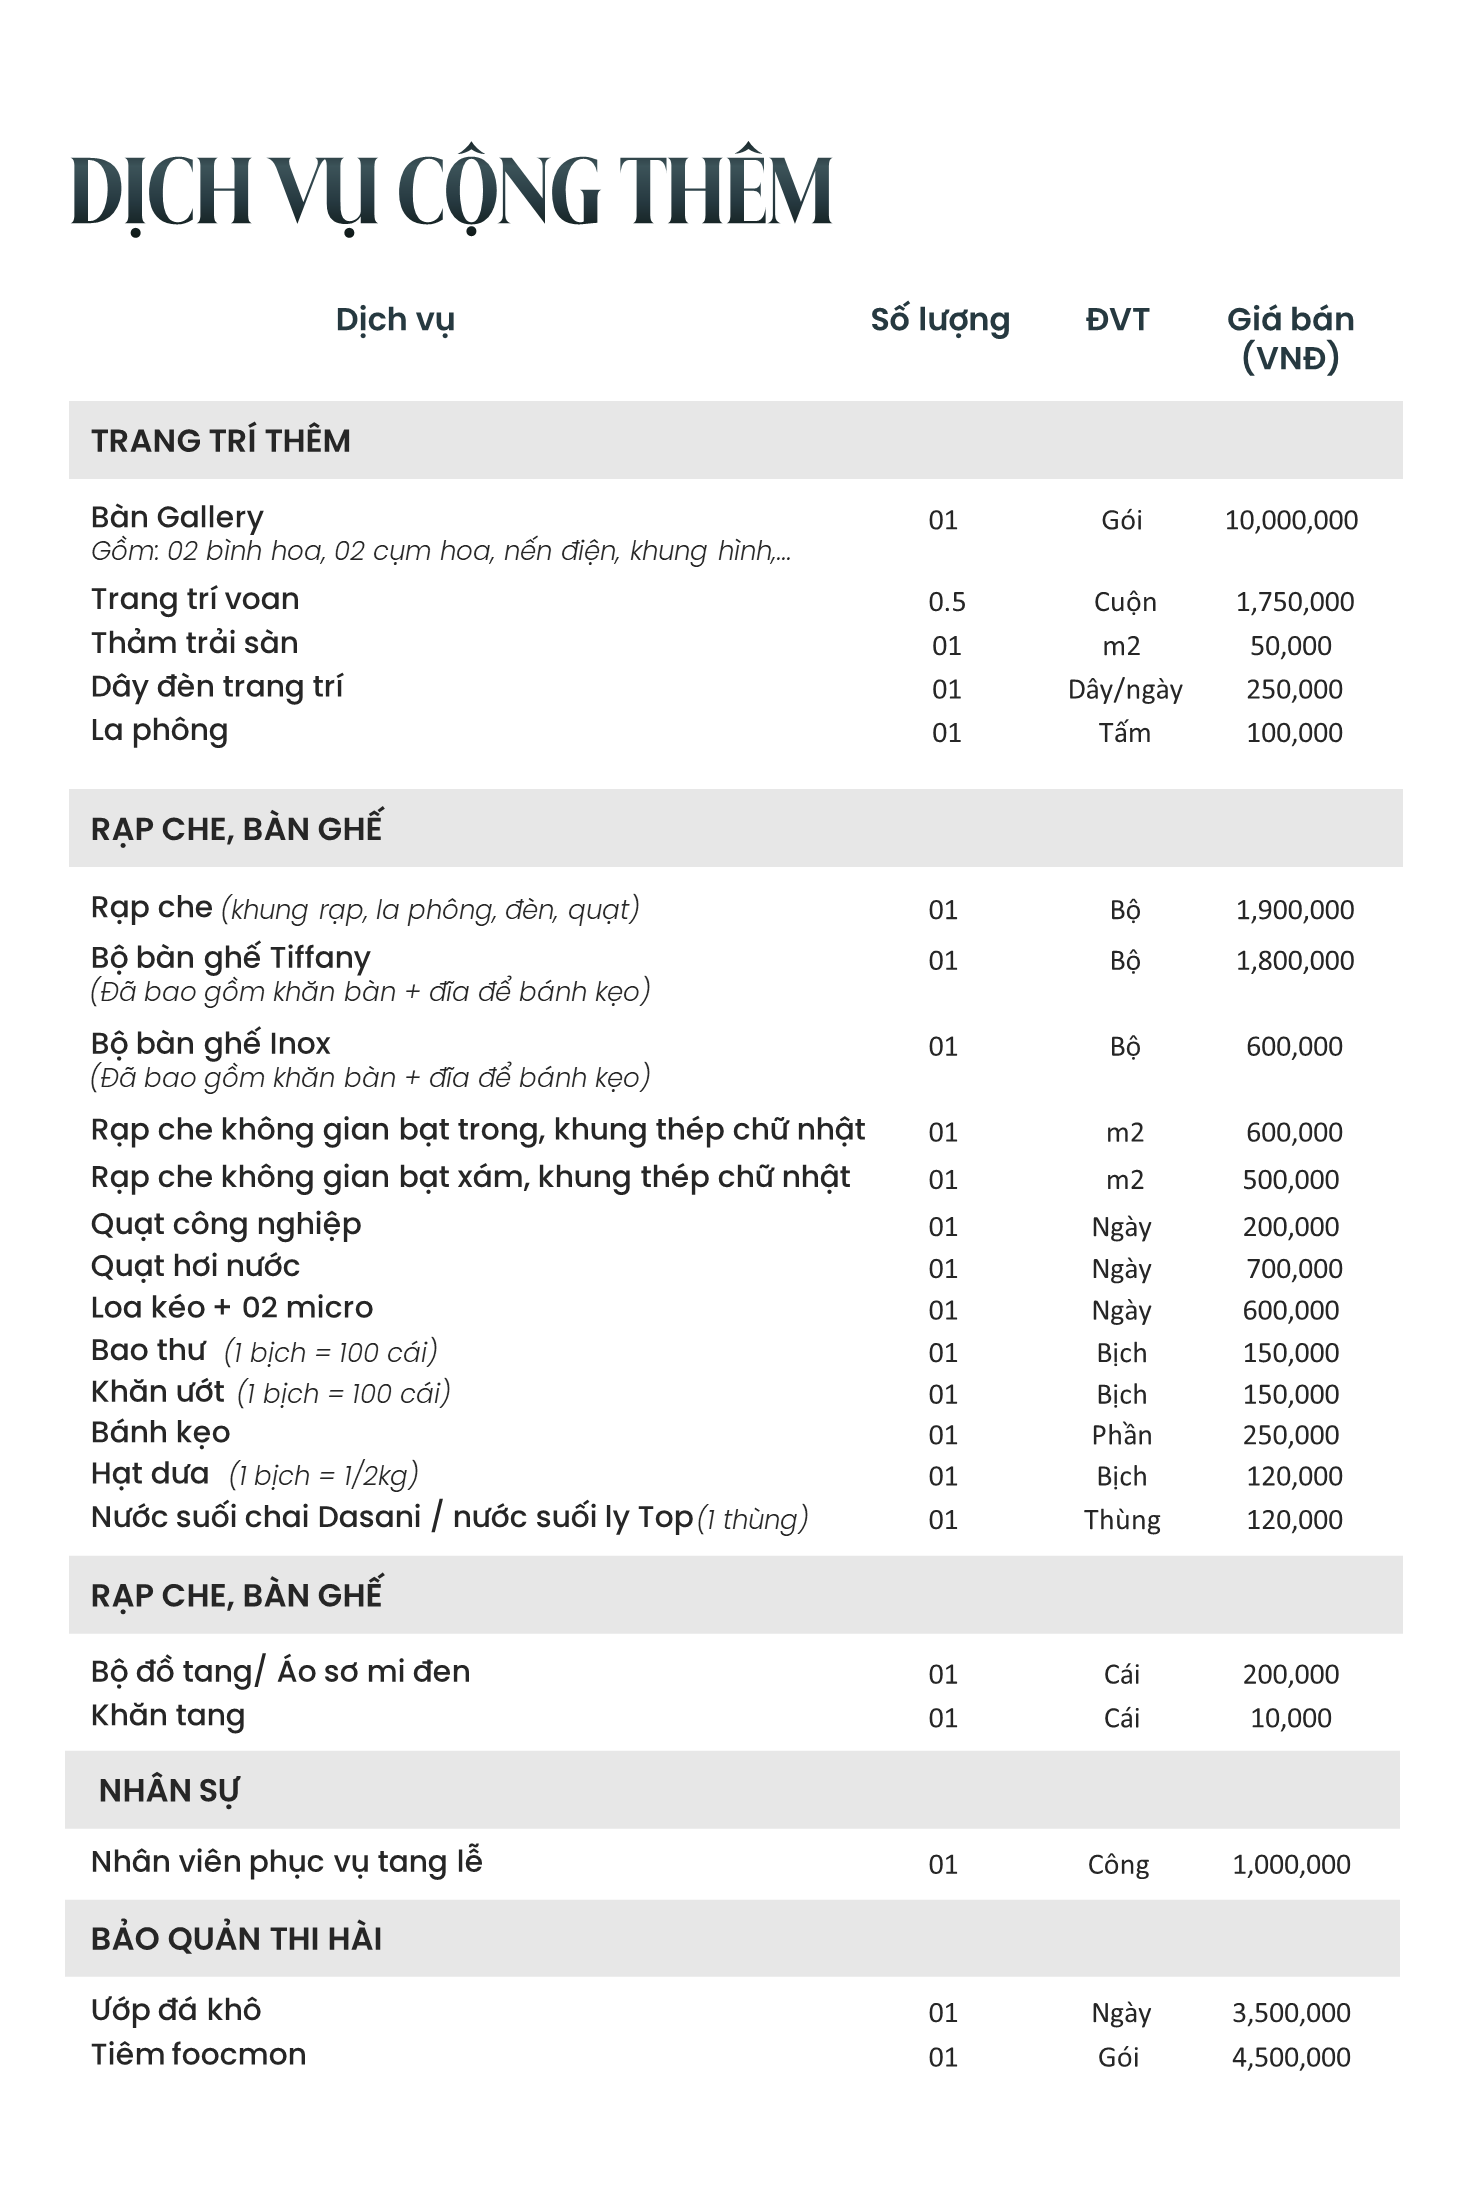Click the 'Bàn Gallery' service name

coord(177,517)
